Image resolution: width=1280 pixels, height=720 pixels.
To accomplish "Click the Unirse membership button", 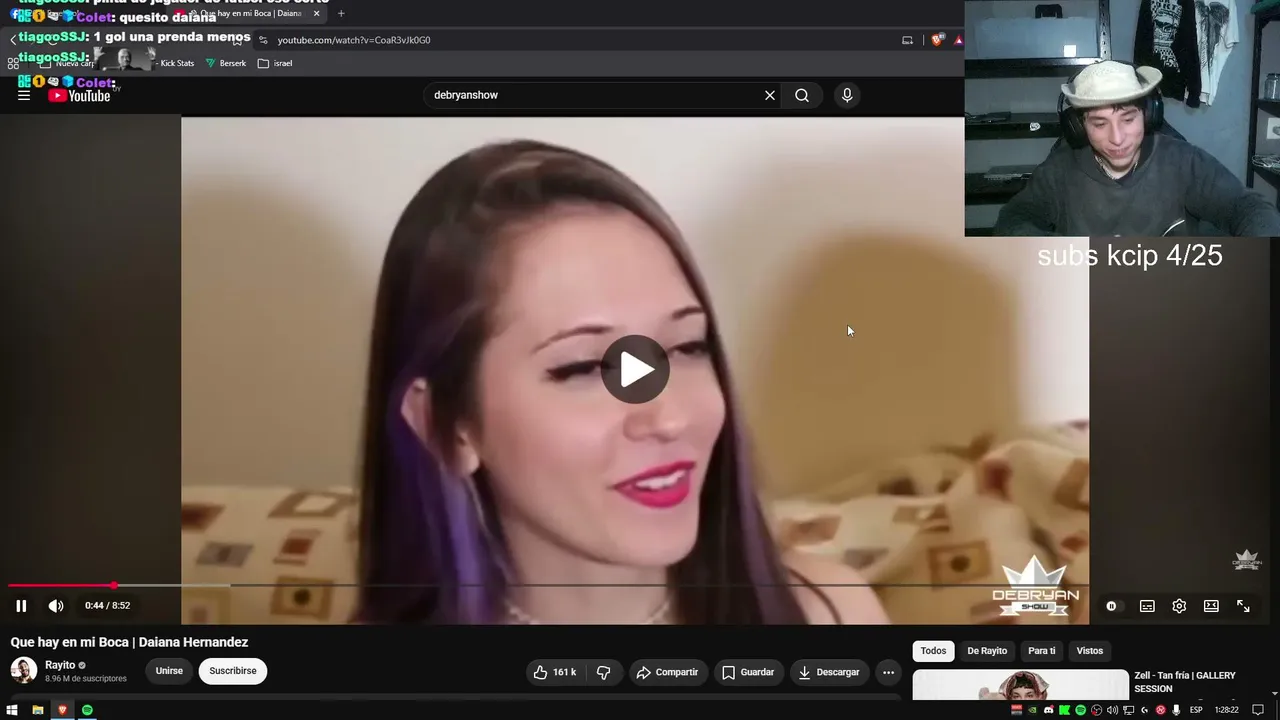I will coord(169,671).
